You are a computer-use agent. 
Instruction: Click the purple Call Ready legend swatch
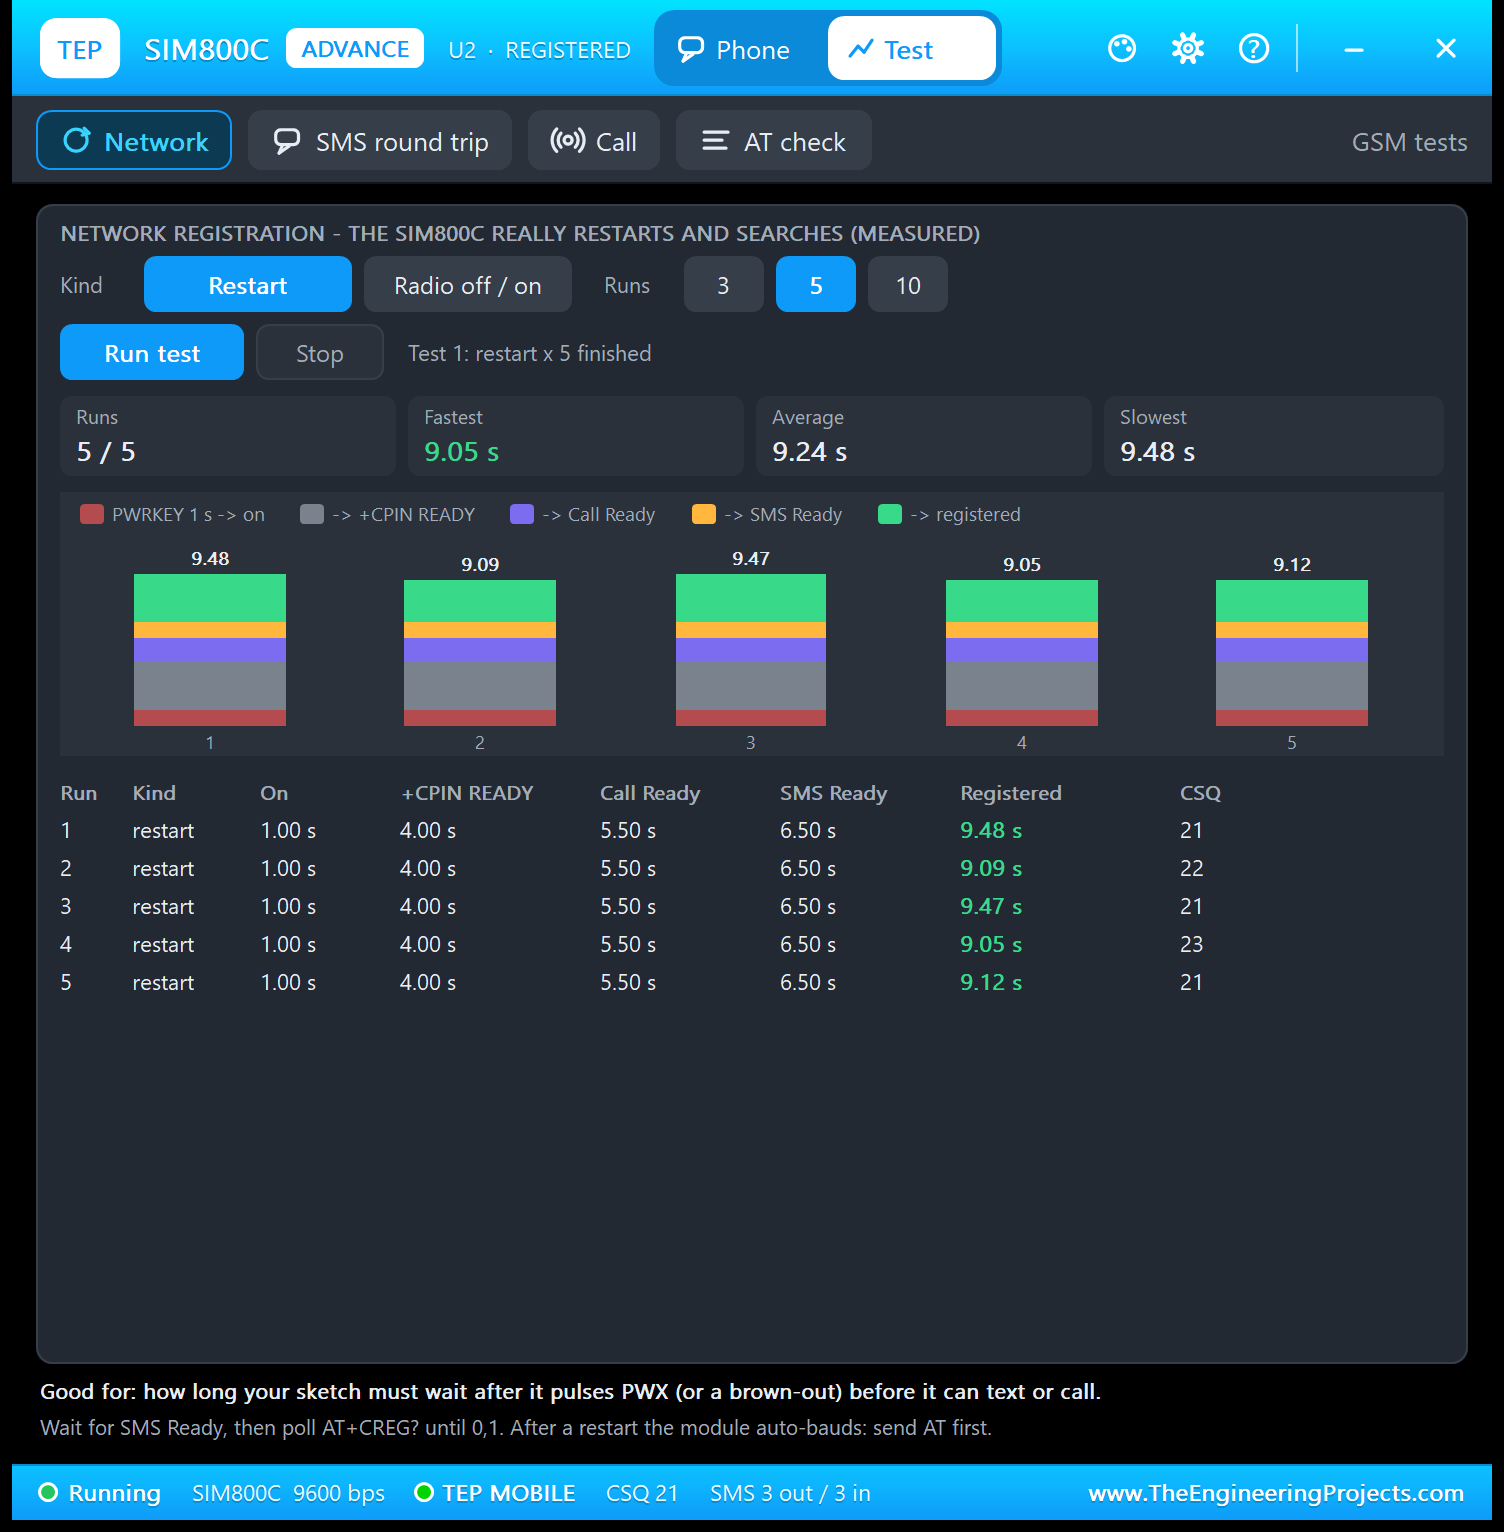[522, 514]
